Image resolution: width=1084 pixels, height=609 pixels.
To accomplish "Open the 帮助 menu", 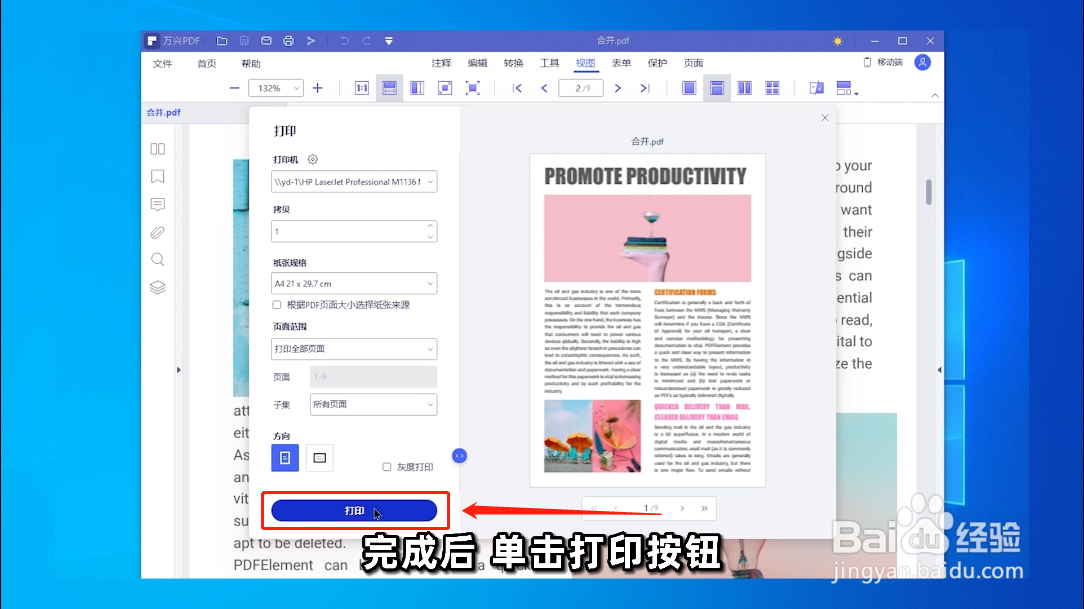I will pyautogui.click(x=251, y=64).
